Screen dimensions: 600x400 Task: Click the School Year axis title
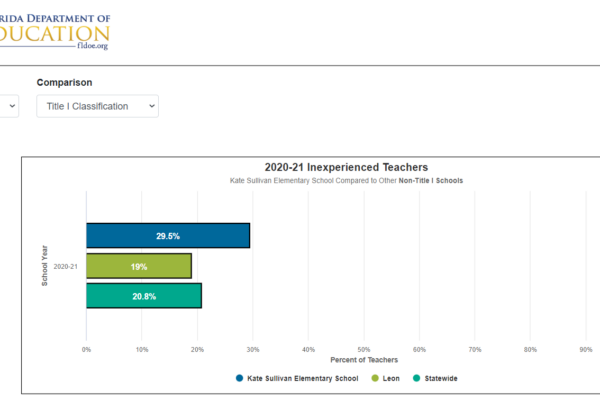44,266
